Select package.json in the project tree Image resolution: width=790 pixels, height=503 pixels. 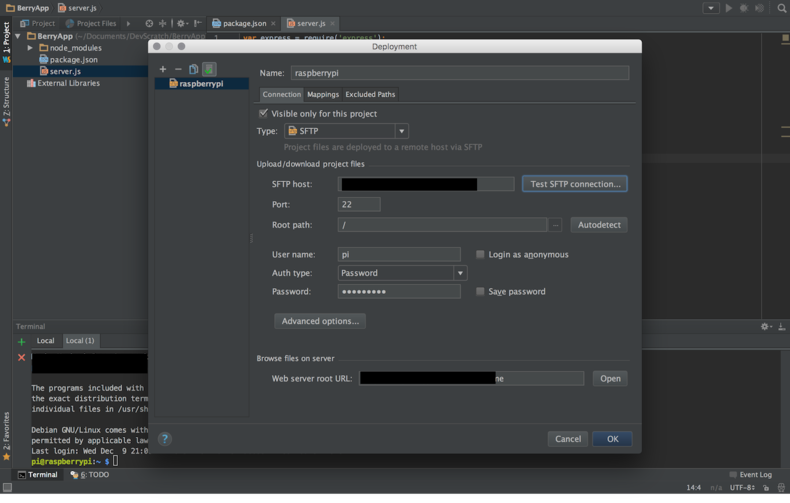click(x=74, y=59)
